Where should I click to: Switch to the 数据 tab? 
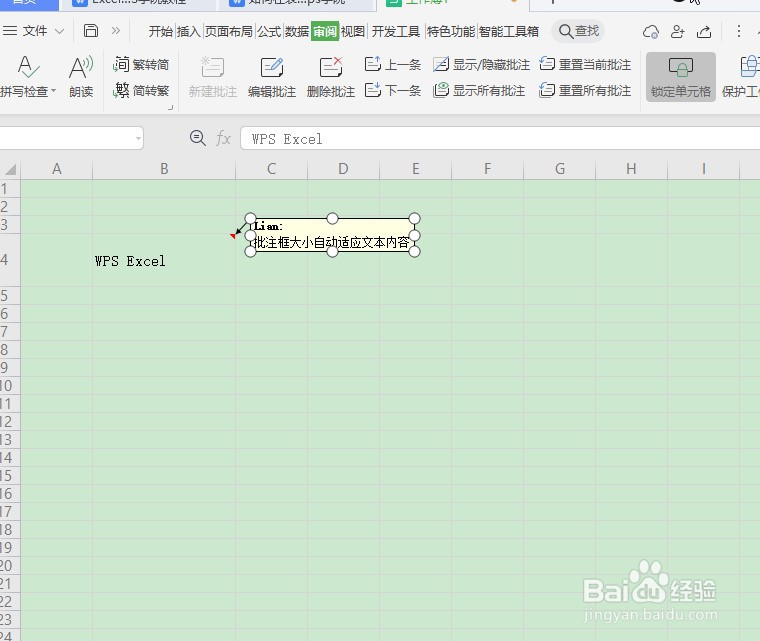point(297,32)
